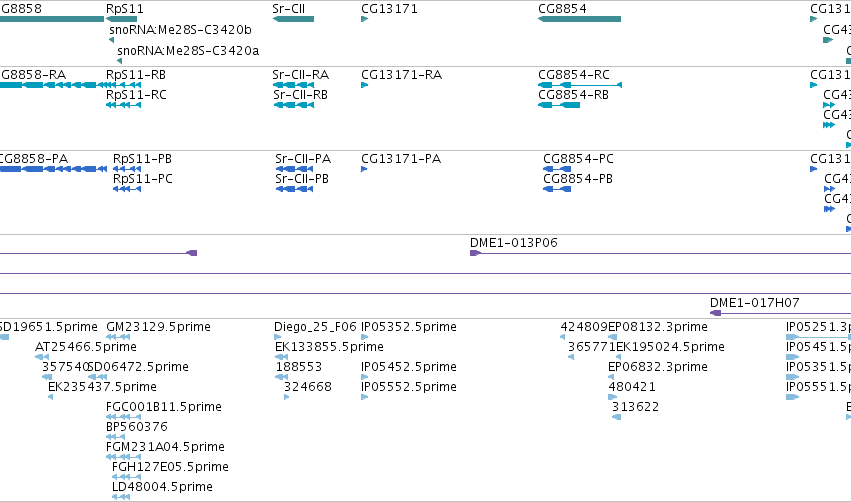Click the CG8854-RC transcript glyph

[580, 85]
